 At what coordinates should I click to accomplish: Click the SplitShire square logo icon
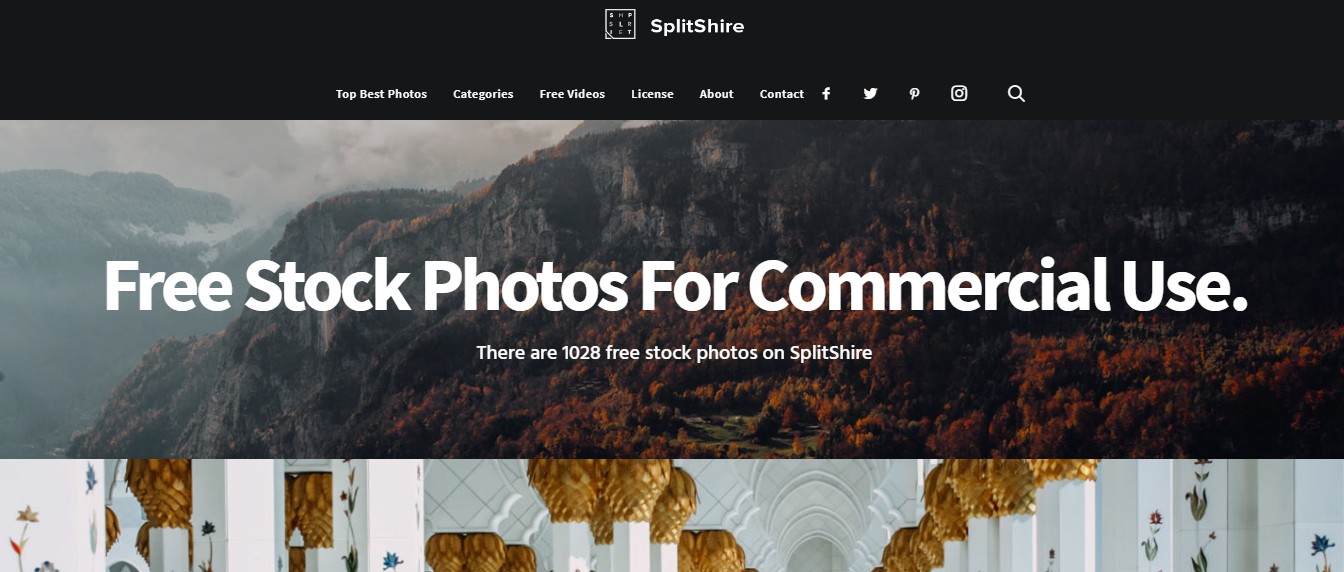[x=620, y=24]
